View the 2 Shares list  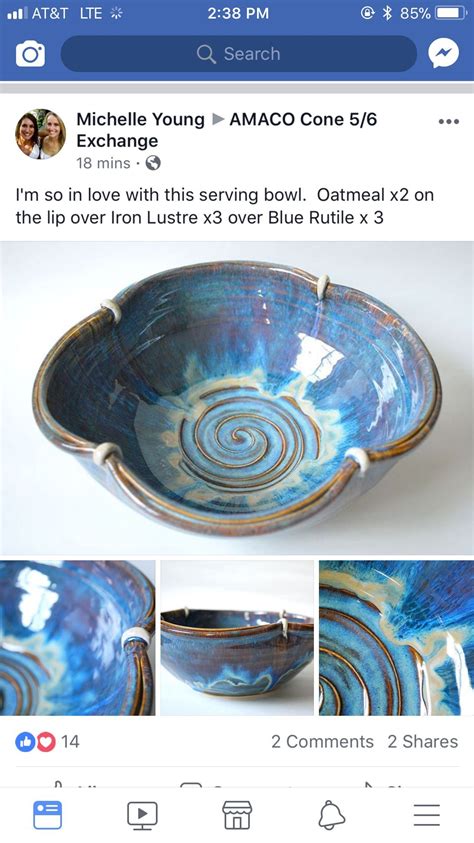pos(423,741)
